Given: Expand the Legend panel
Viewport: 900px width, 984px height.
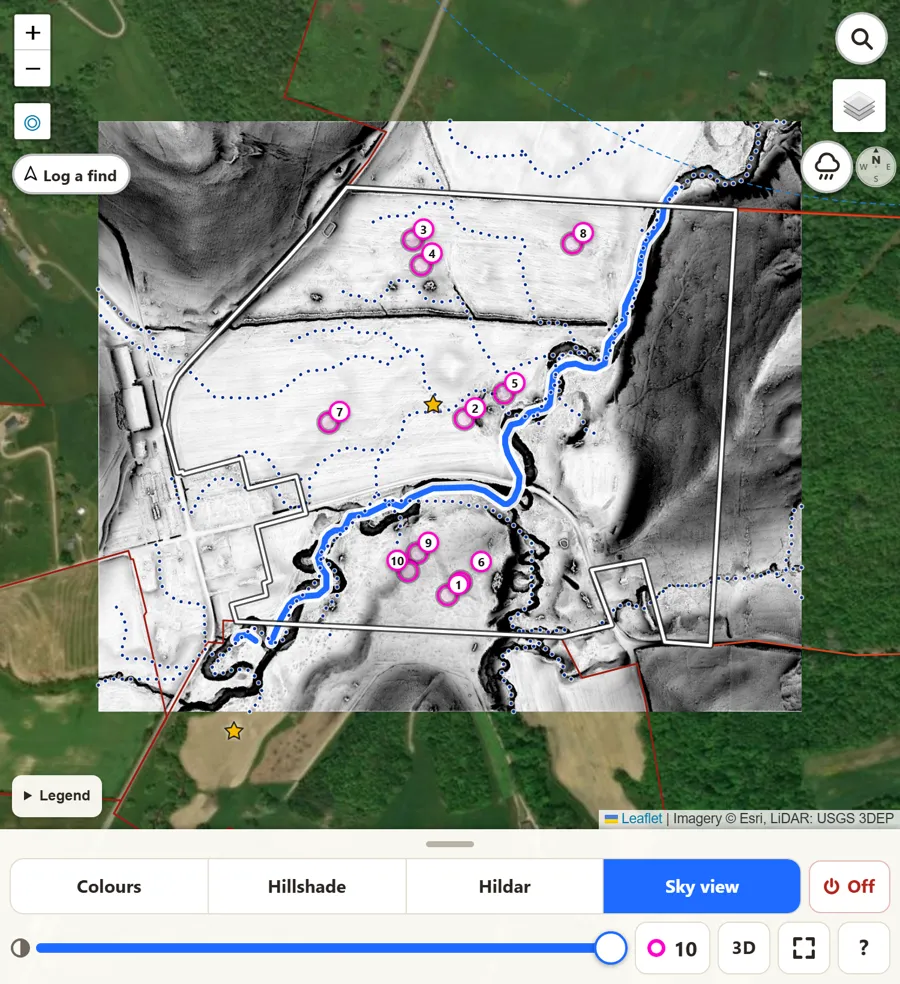Looking at the screenshot, I should pos(57,796).
